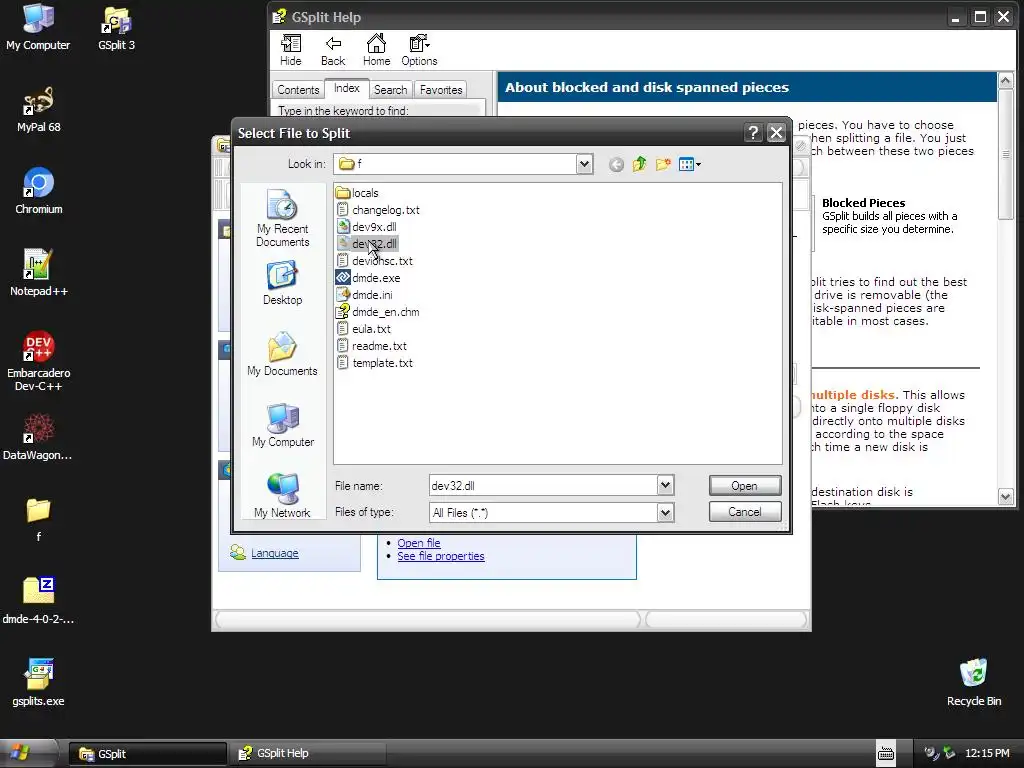Image resolution: width=1024 pixels, height=768 pixels.
Task: Select the locals folder in file list
Action: tap(357, 193)
